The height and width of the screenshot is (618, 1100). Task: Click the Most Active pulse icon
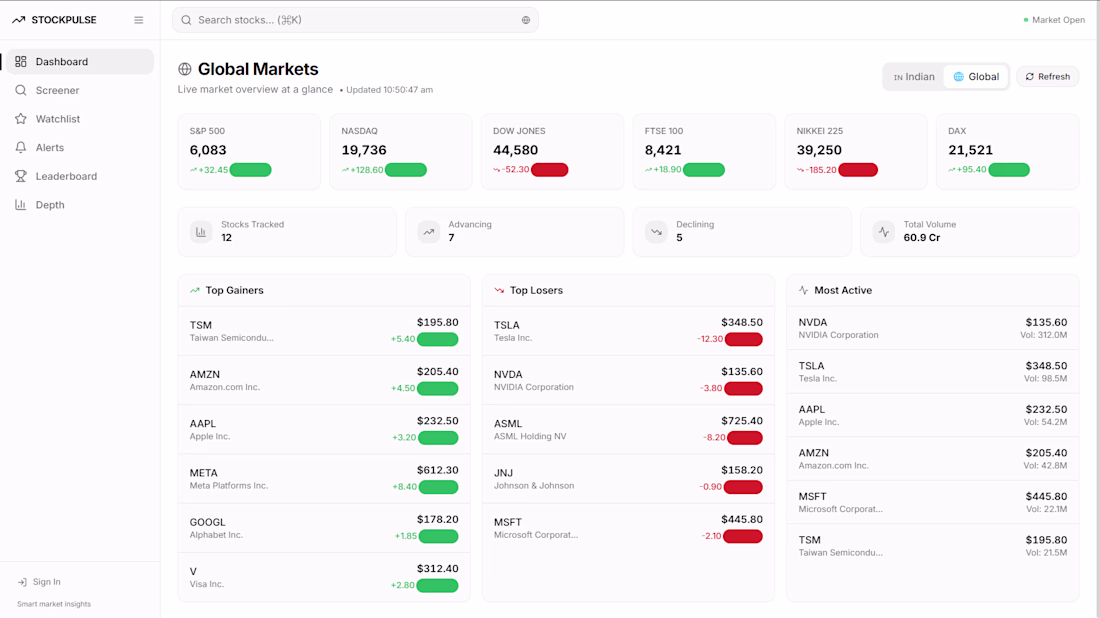point(803,290)
